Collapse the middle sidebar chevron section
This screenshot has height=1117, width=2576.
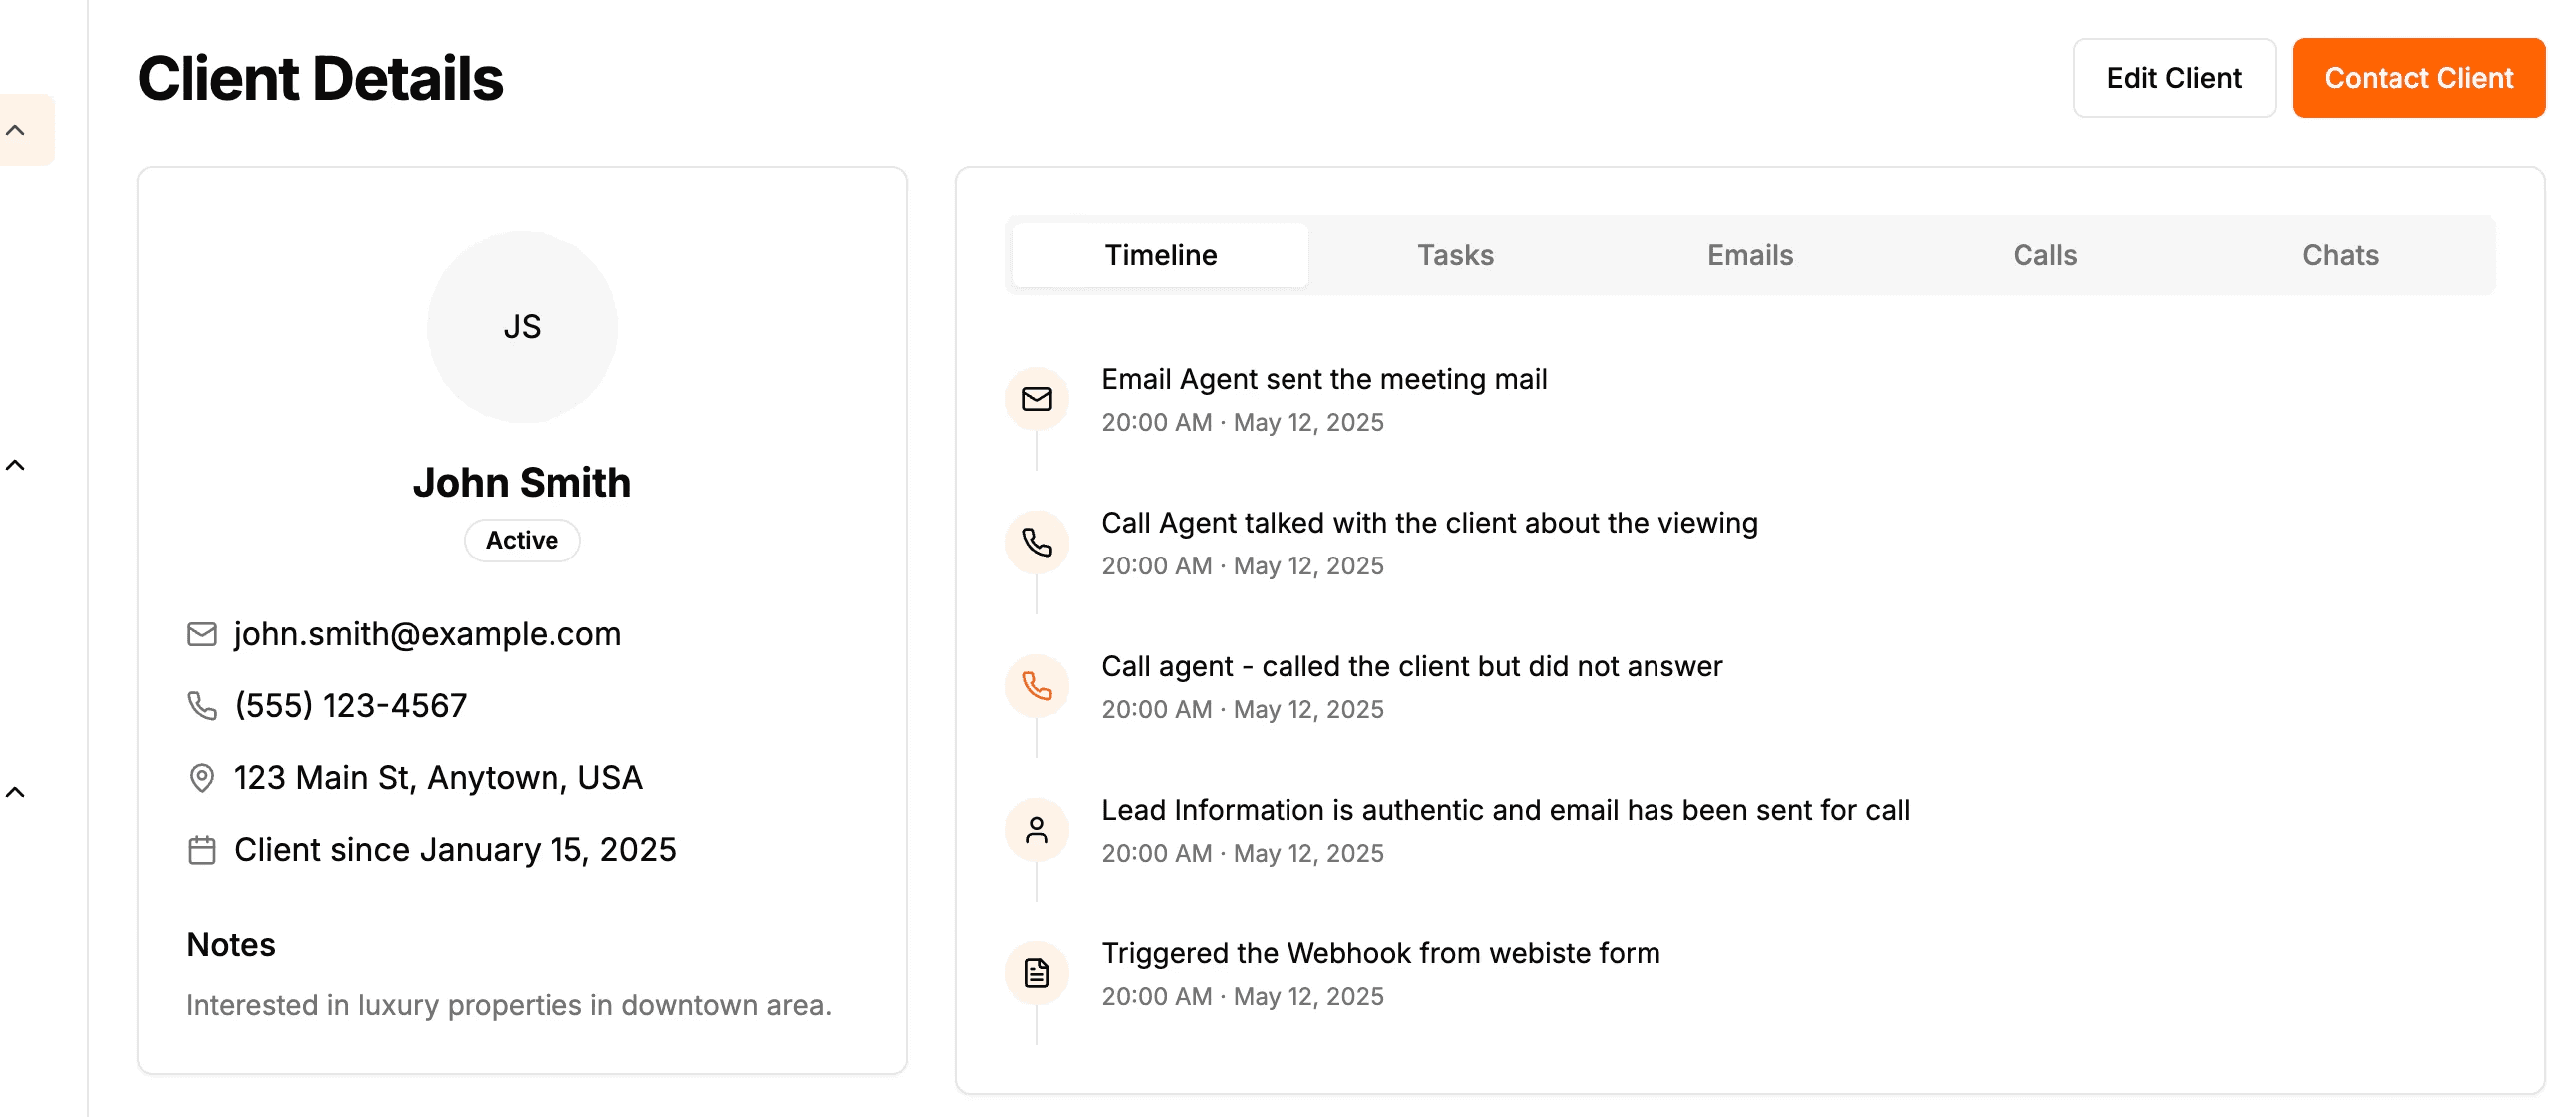point(16,465)
